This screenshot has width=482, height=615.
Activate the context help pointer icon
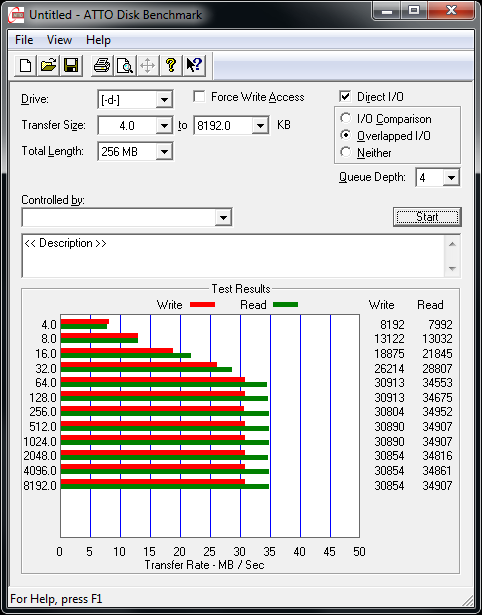tap(193, 65)
